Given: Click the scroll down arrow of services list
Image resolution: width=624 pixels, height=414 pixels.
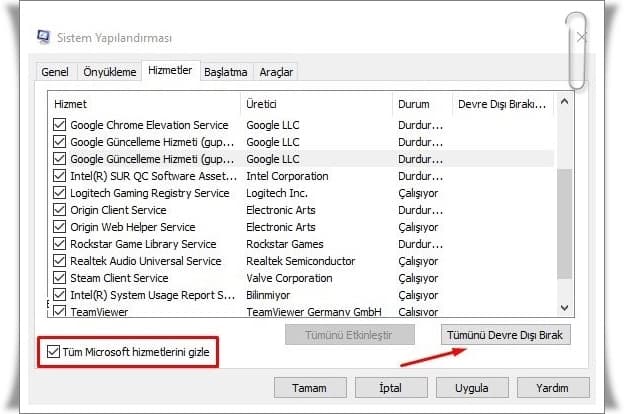Looking at the screenshot, I should coord(564,308).
